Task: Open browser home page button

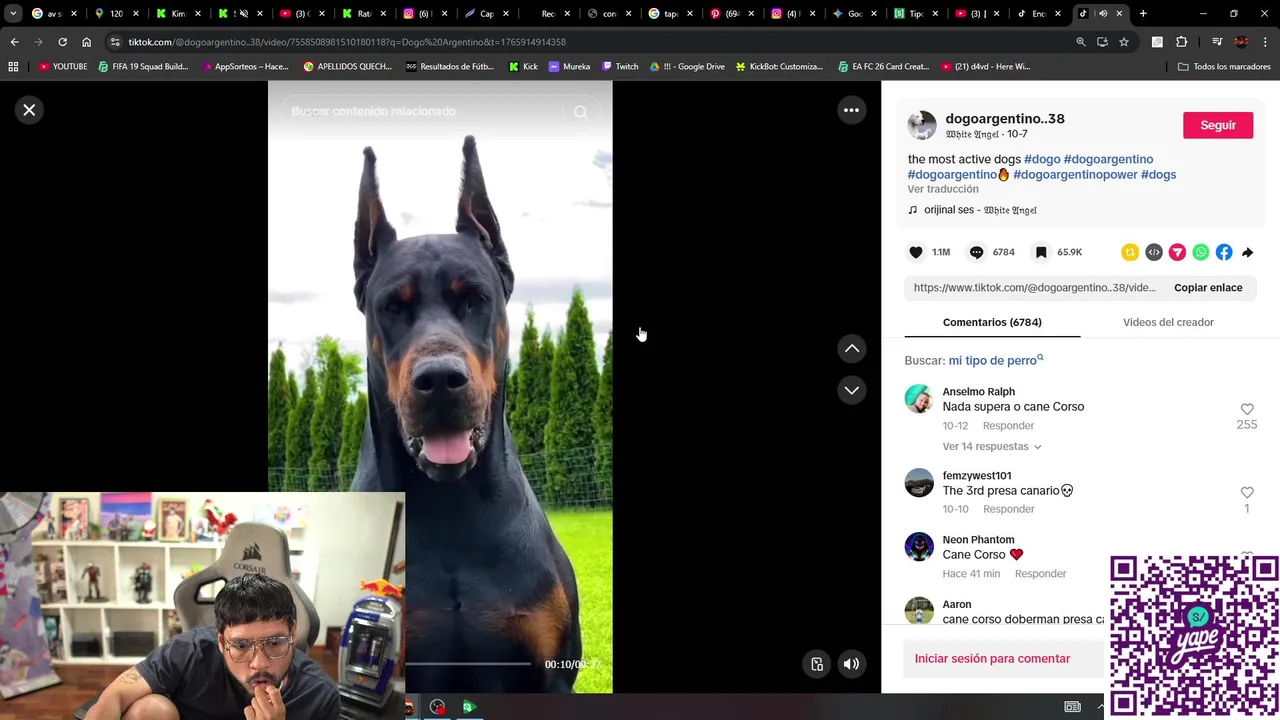Action: click(86, 42)
